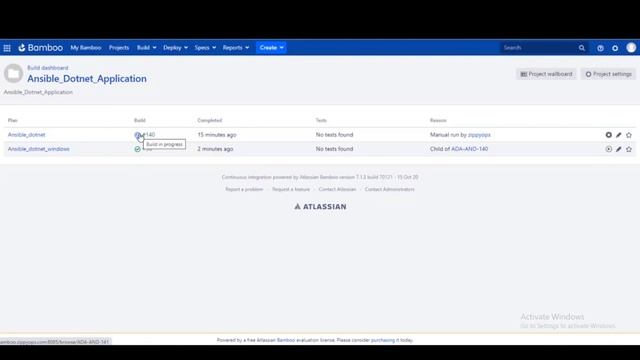Expand the Specs dropdown menu
Viewport: 640px width, 360px height.
(205, 48)
